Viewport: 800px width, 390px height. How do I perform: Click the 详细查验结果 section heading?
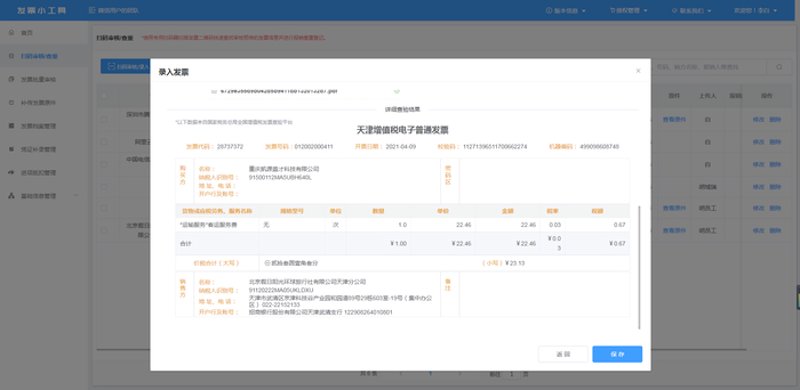(x=403, y=109)
